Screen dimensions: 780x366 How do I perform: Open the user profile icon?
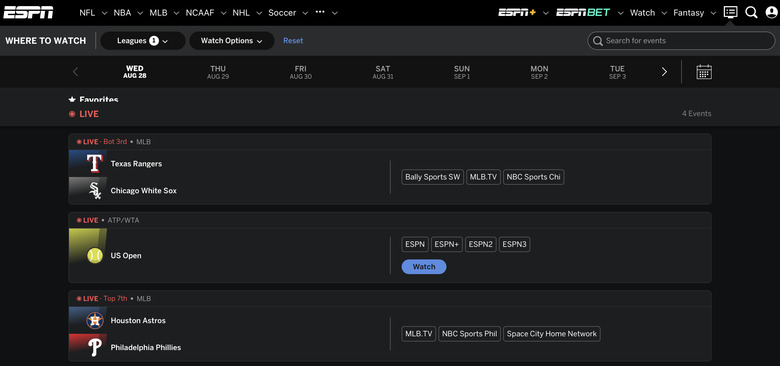772,12
